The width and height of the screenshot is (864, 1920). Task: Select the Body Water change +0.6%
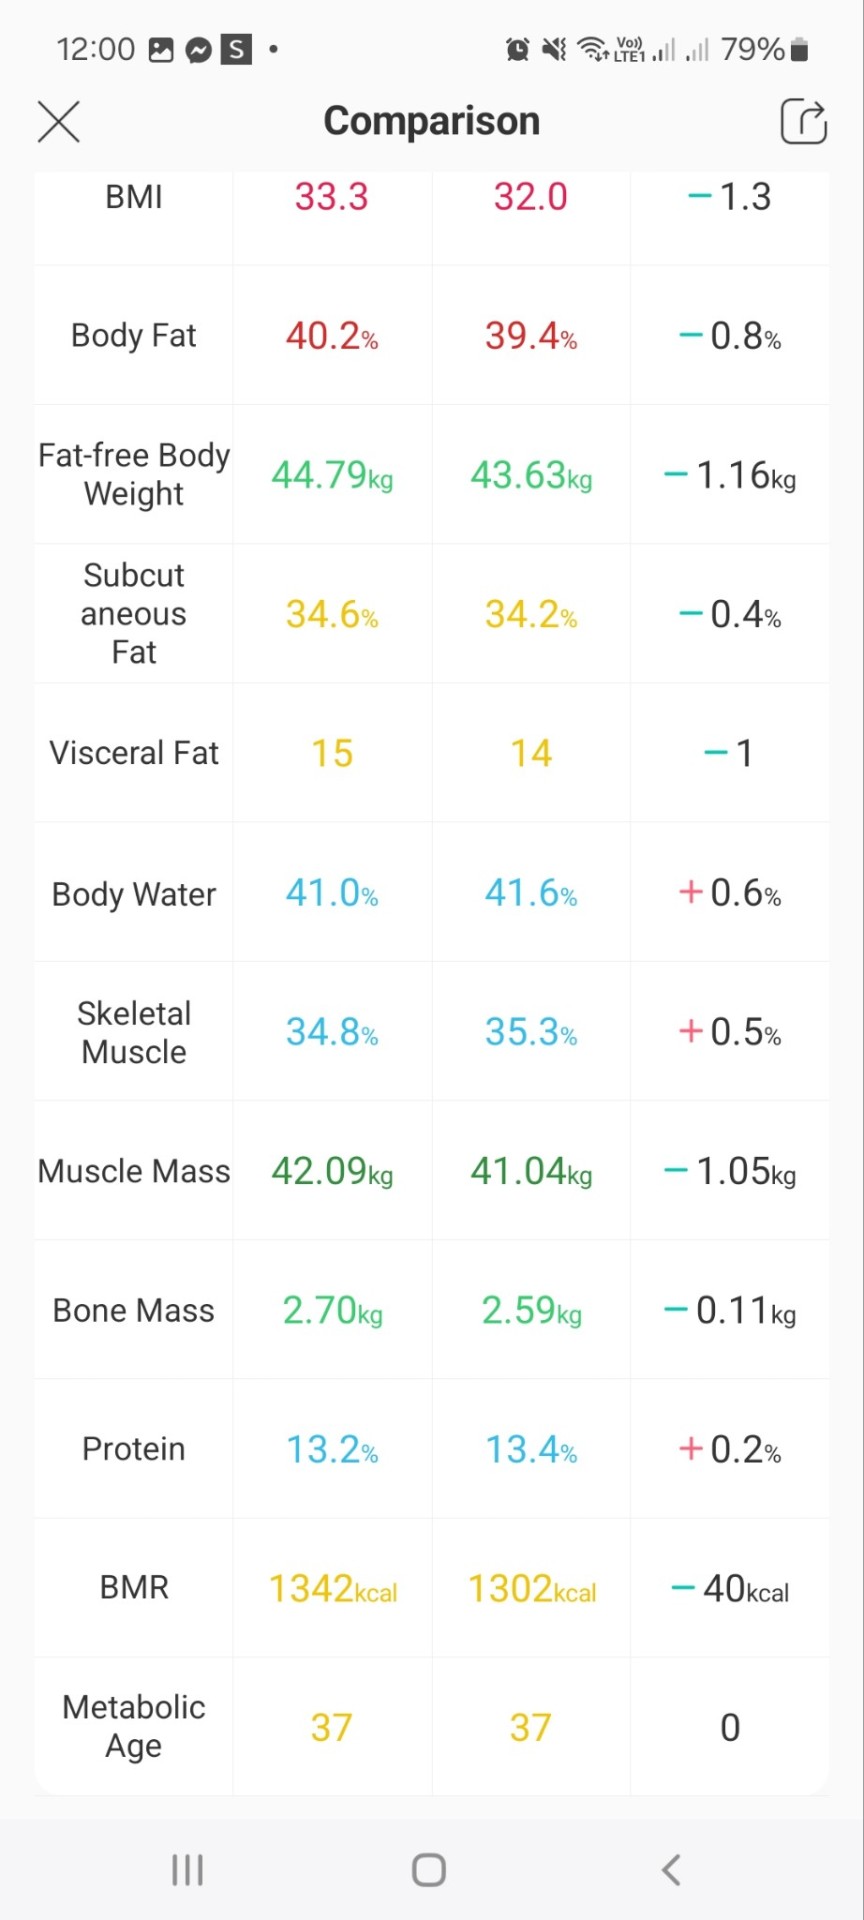click(730, 893)
